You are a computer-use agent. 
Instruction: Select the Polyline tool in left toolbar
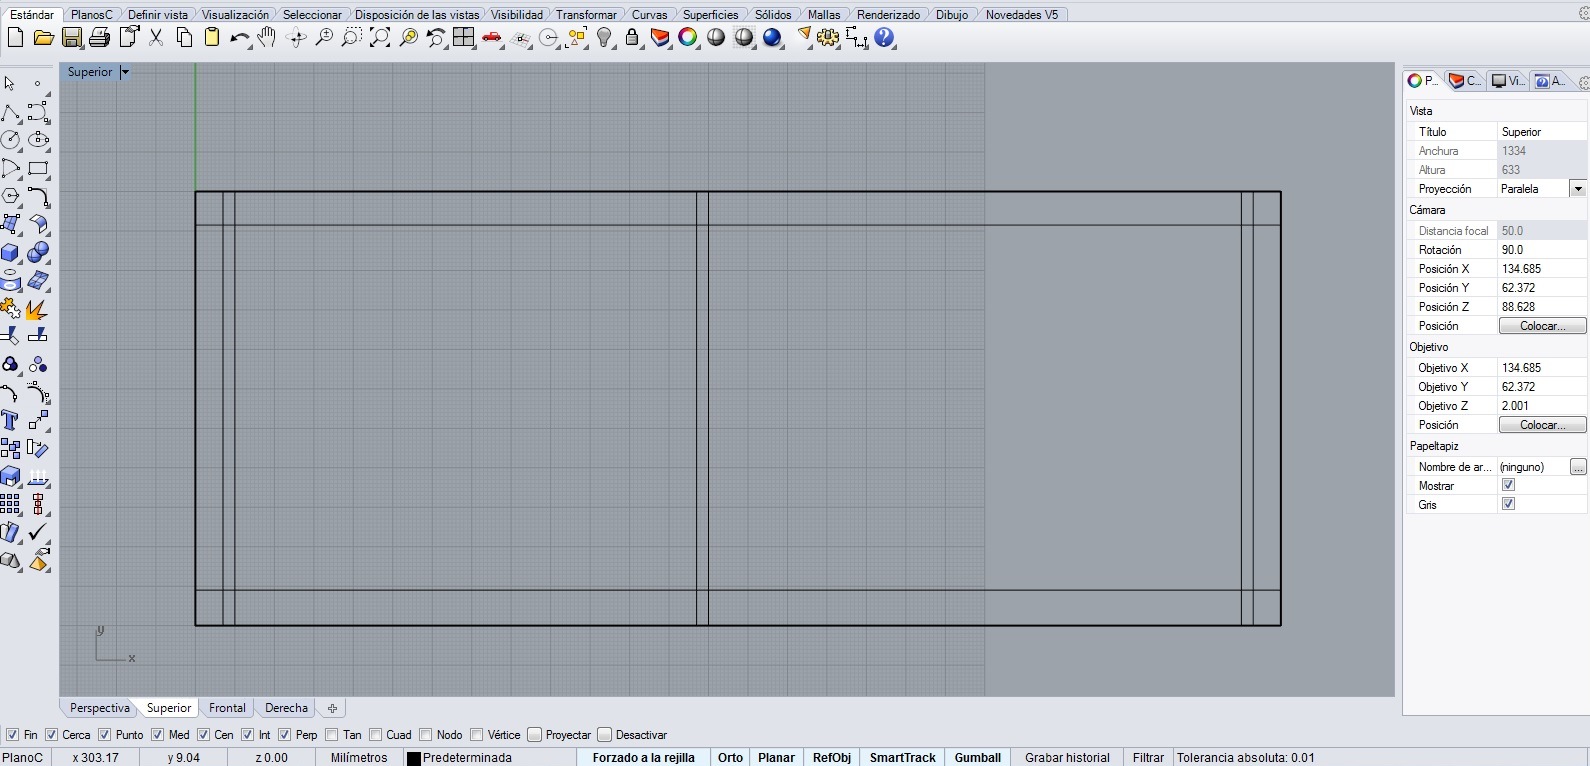point(11,112)
